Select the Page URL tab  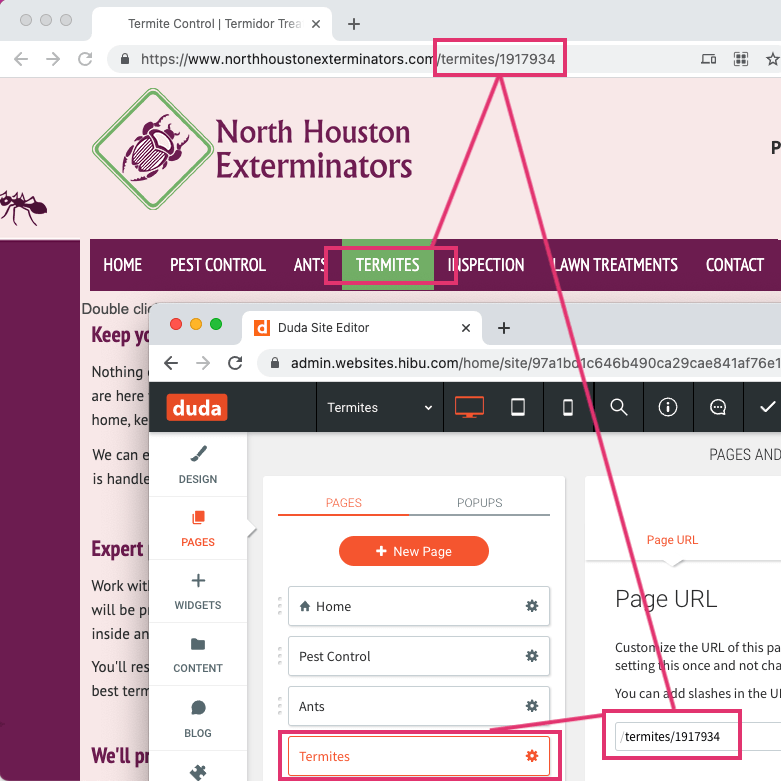pos(672,540)
